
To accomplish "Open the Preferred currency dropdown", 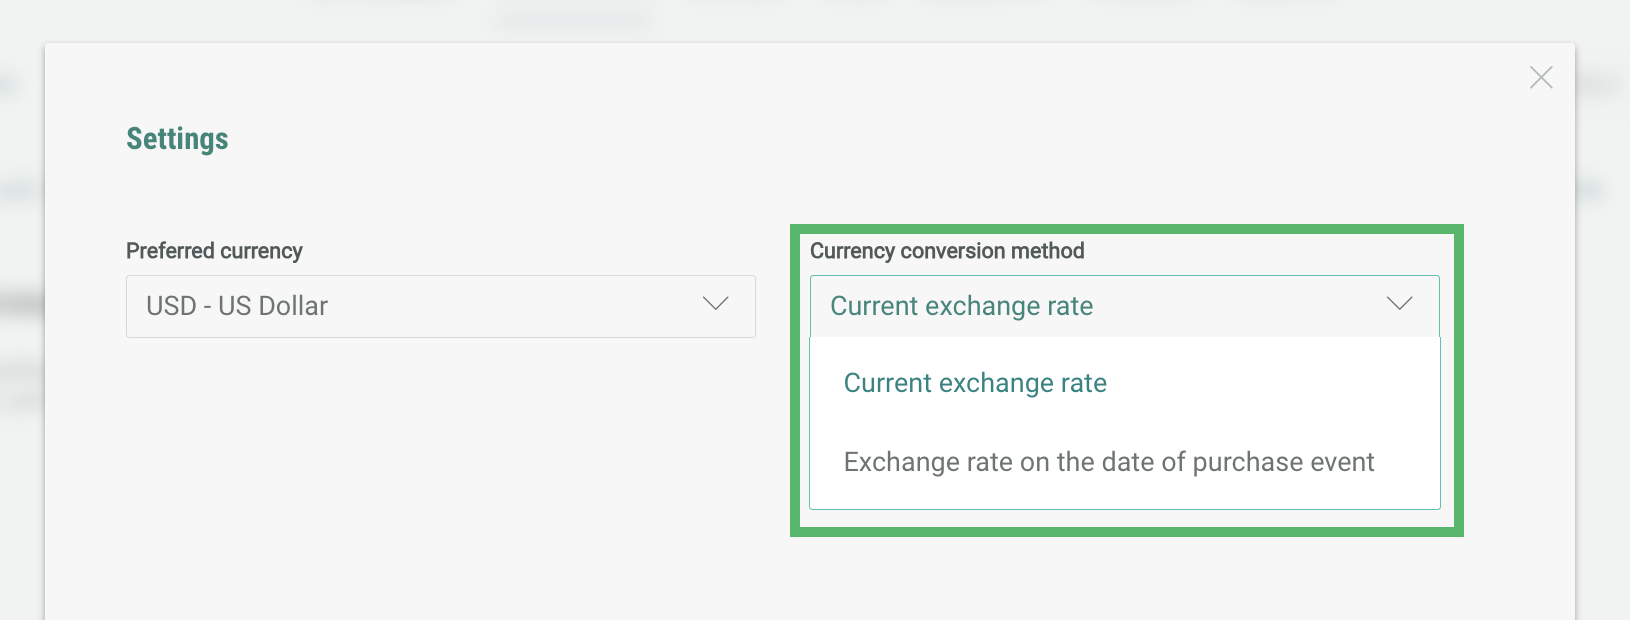I will [x=440, y=306].
